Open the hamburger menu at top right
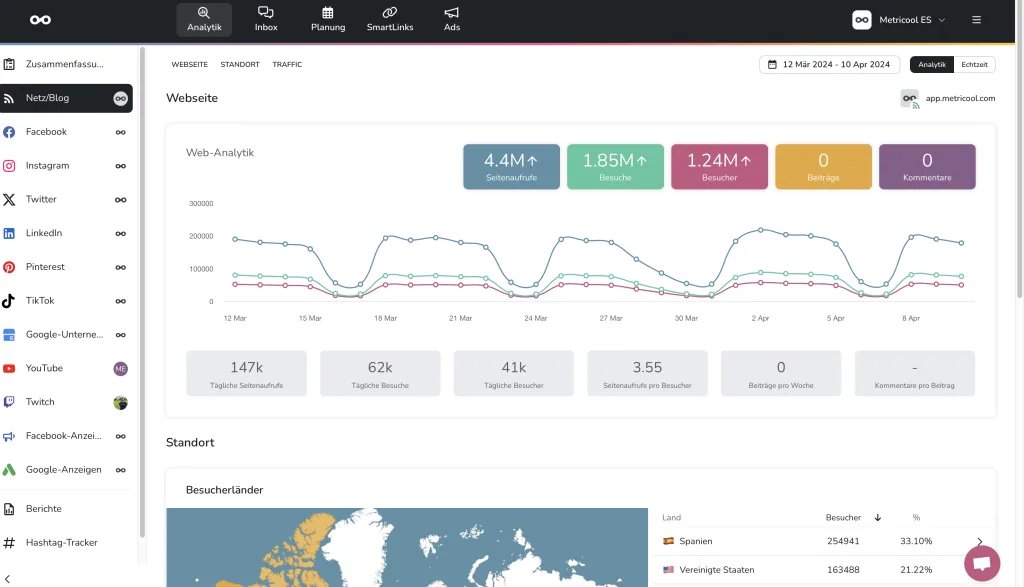 tap(976, 20)
